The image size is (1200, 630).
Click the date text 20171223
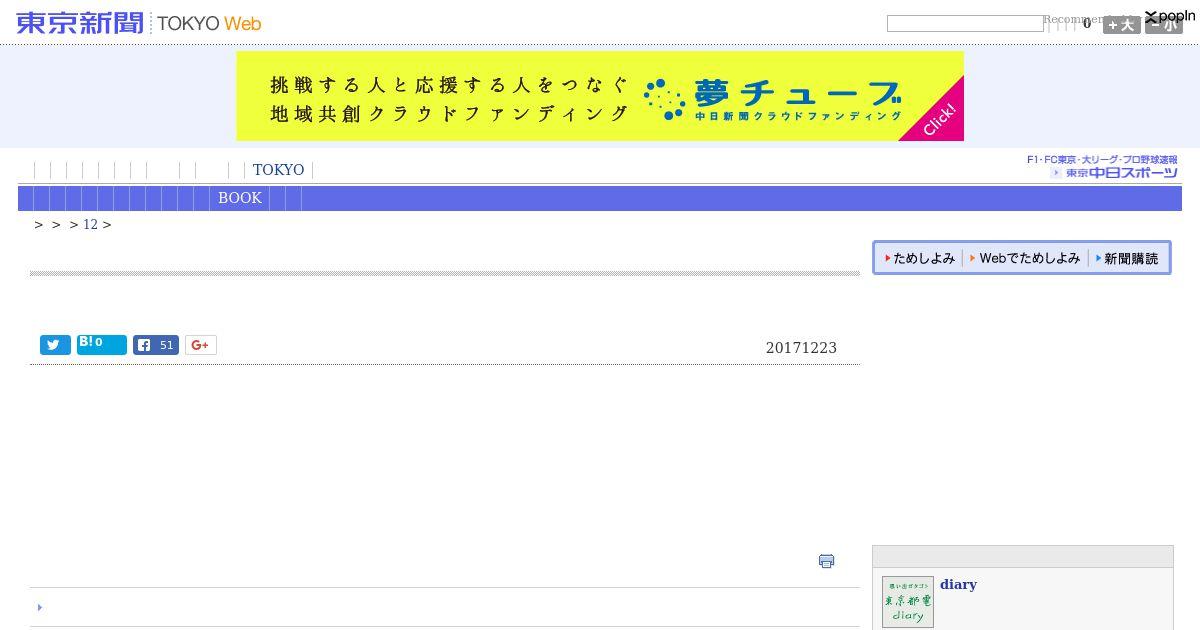801,348
